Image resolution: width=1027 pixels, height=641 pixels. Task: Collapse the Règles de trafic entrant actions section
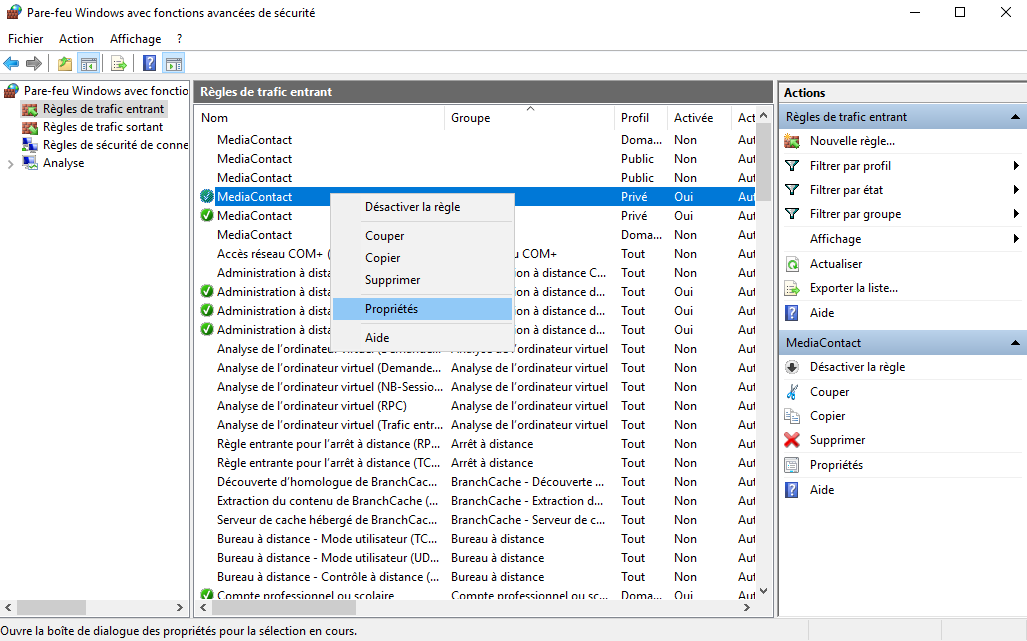click(1015, 117)
